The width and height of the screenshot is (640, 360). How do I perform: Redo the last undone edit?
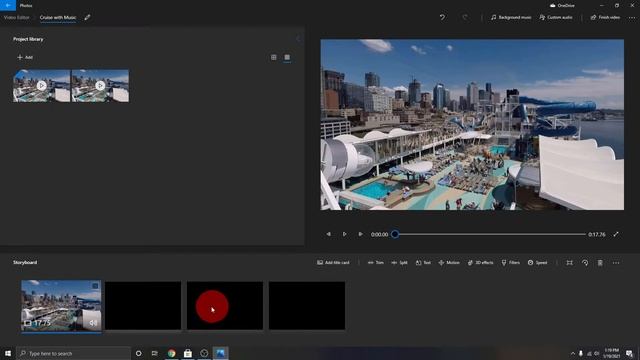(x=465, y=18)
